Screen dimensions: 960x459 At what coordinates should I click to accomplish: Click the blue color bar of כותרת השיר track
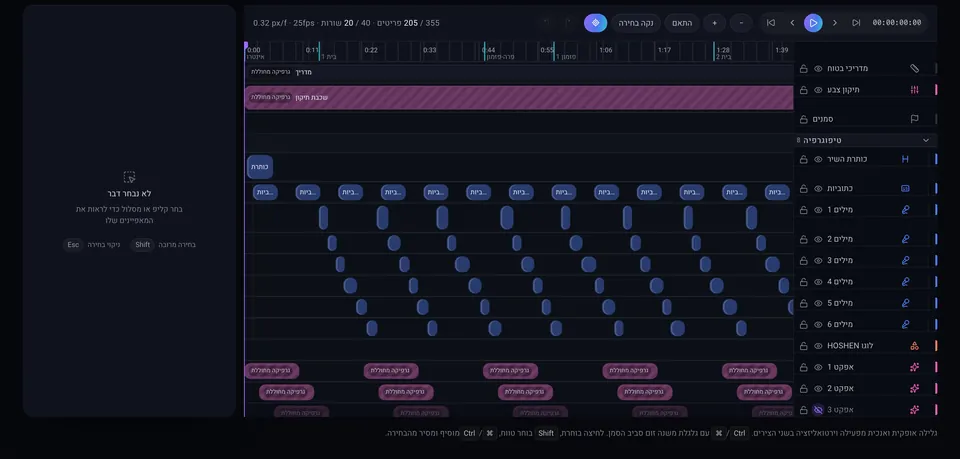(x=936, y=159)
